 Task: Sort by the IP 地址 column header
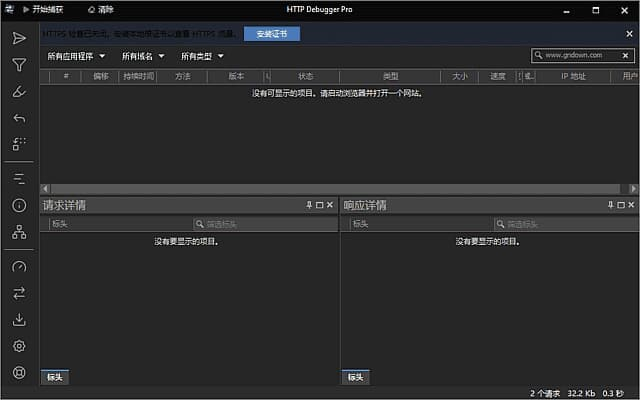[573, 76]
